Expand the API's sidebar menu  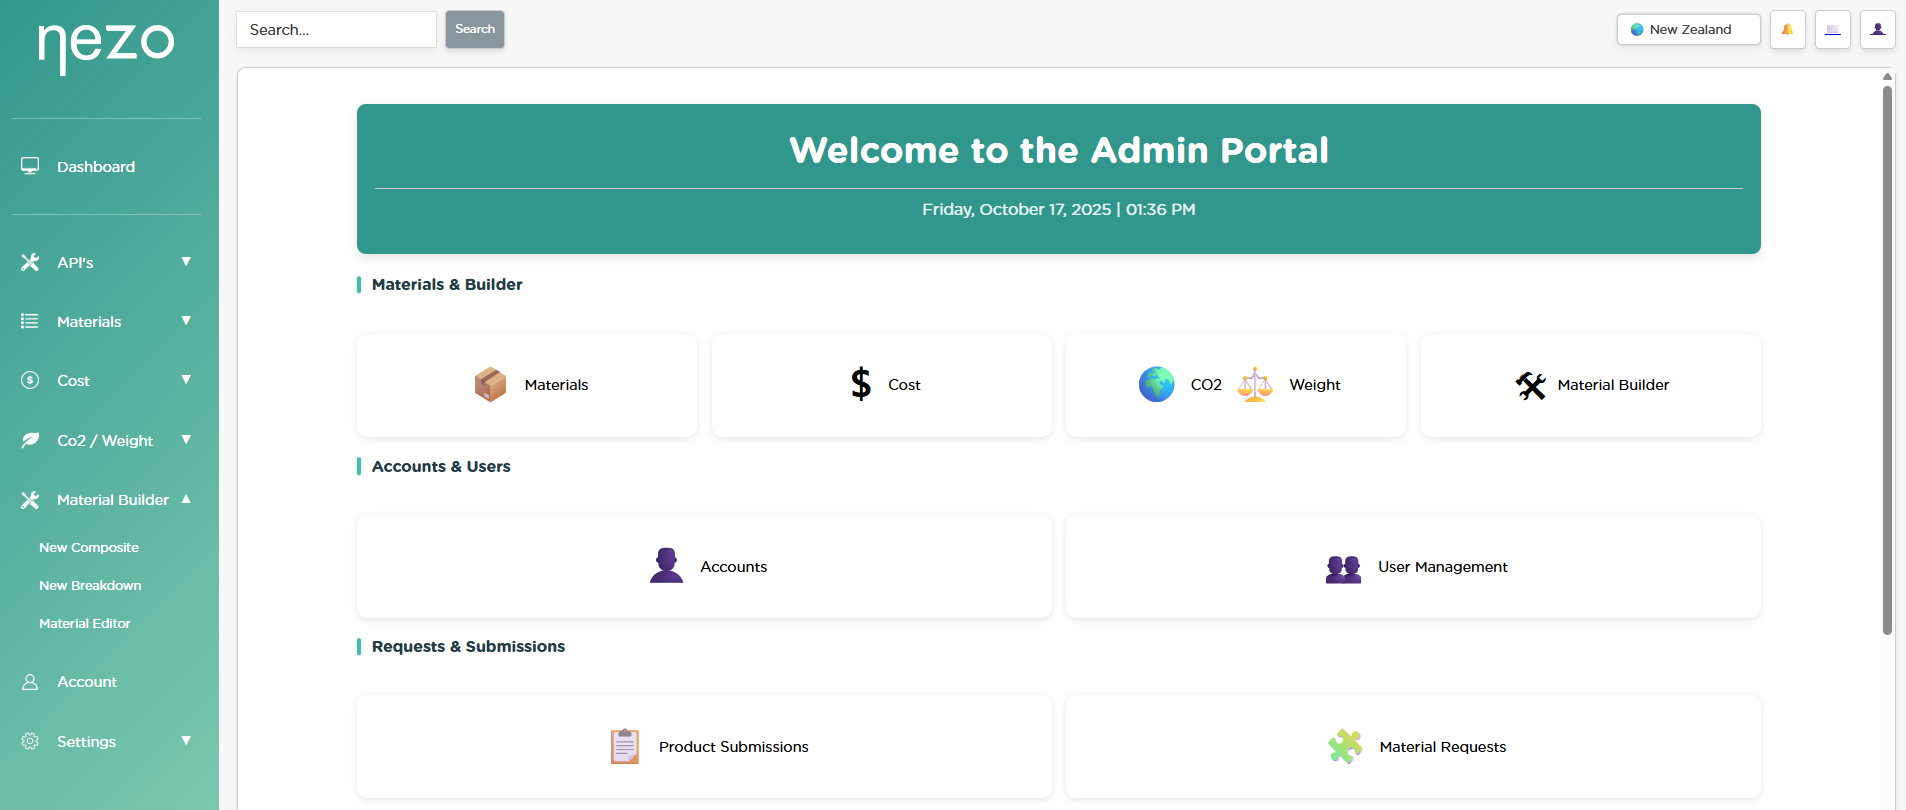(105, 263)
